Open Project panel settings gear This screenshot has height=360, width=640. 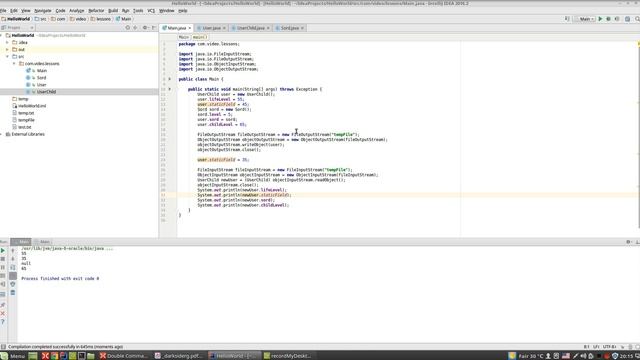tap(145, 28)
